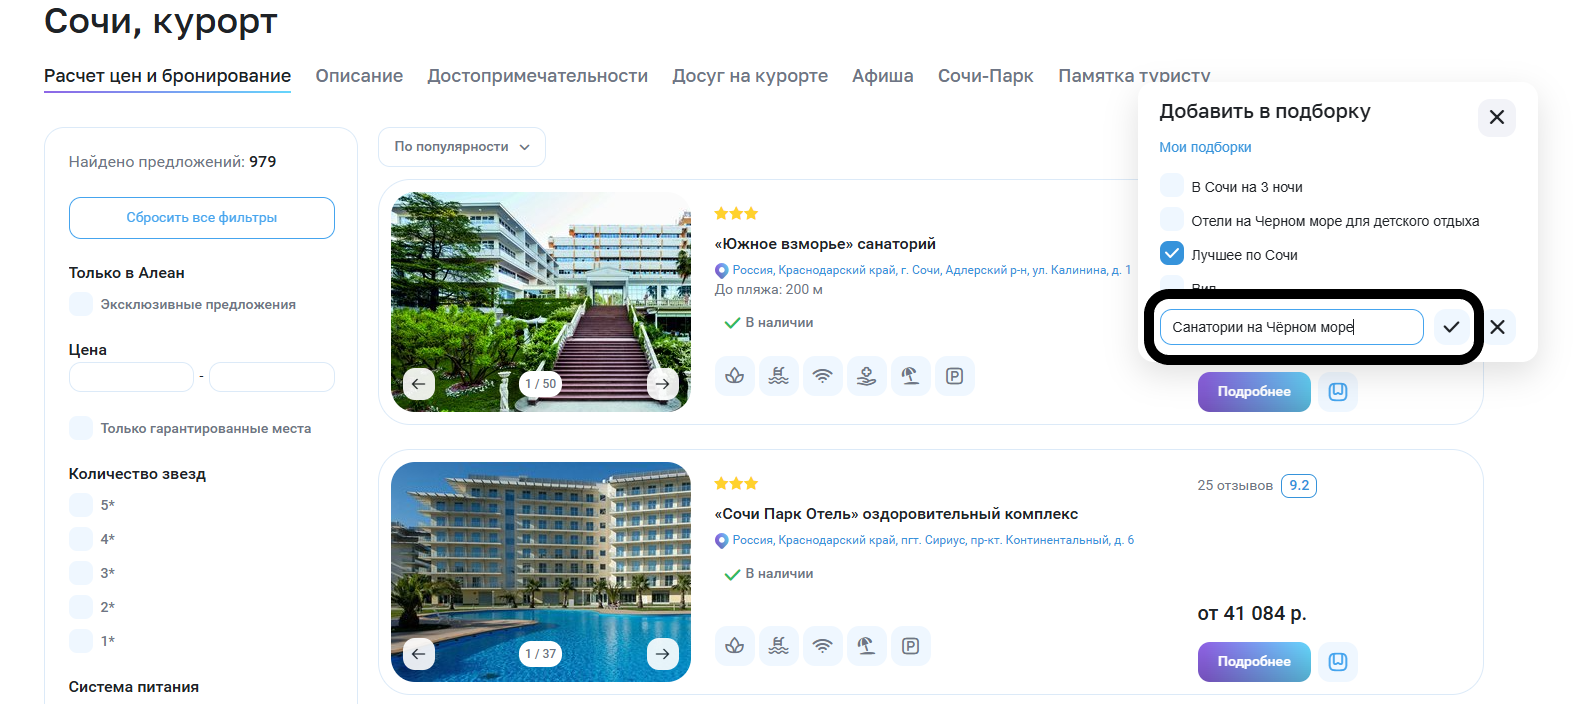Tick the 2* star rating filter
The width and height of the screenshot is (1583, 704).
point(81,607)
